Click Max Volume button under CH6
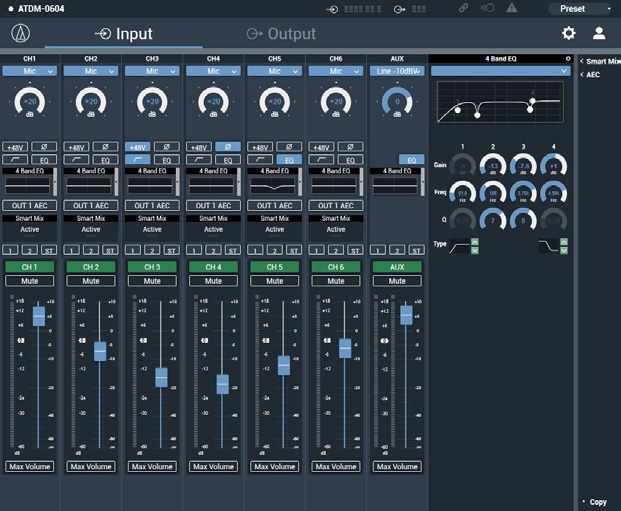The image size is (621, 511). (336, 467)
